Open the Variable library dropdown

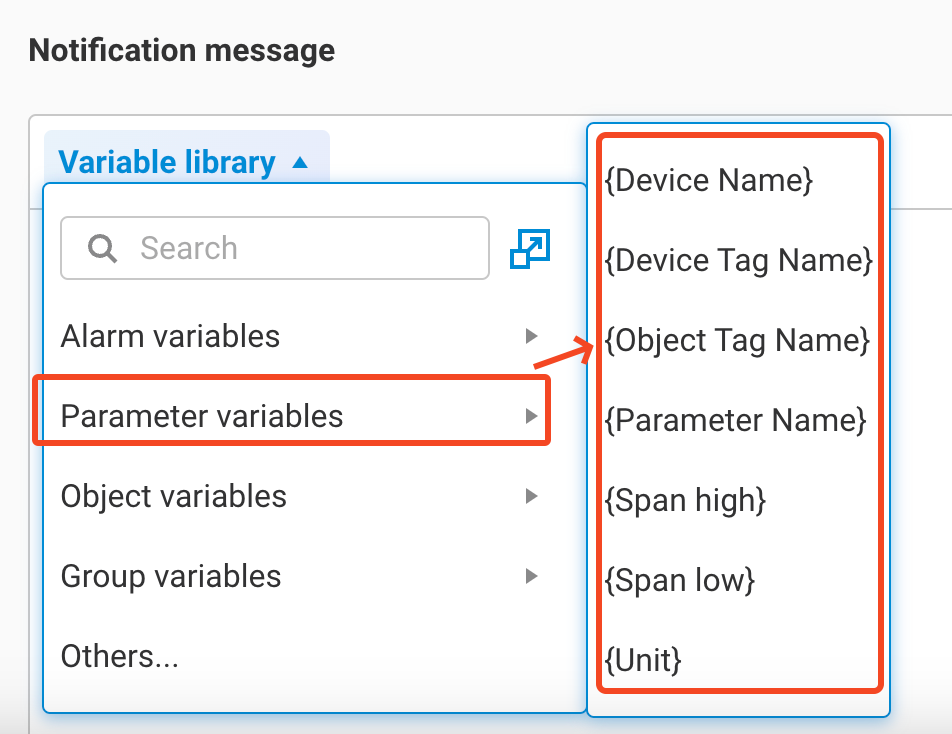pos(167,162)
